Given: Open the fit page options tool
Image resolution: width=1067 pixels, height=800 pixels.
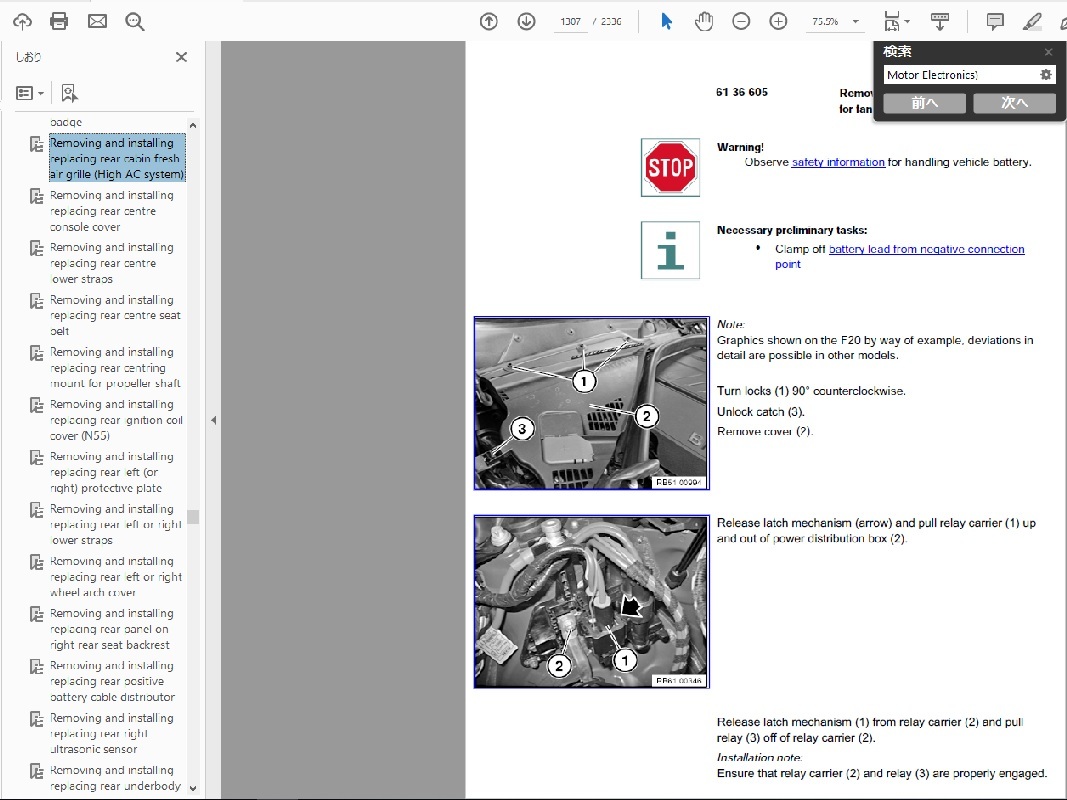Looking at the screenshot, I should tap(891, 22).
